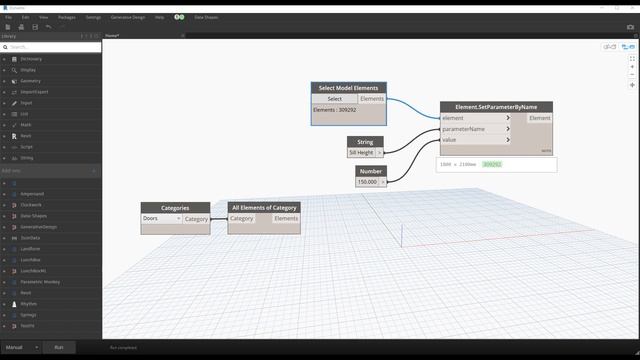The height and width of the screenshot is (360, 640).
Task: Open the Help menu
Action: 160,18
